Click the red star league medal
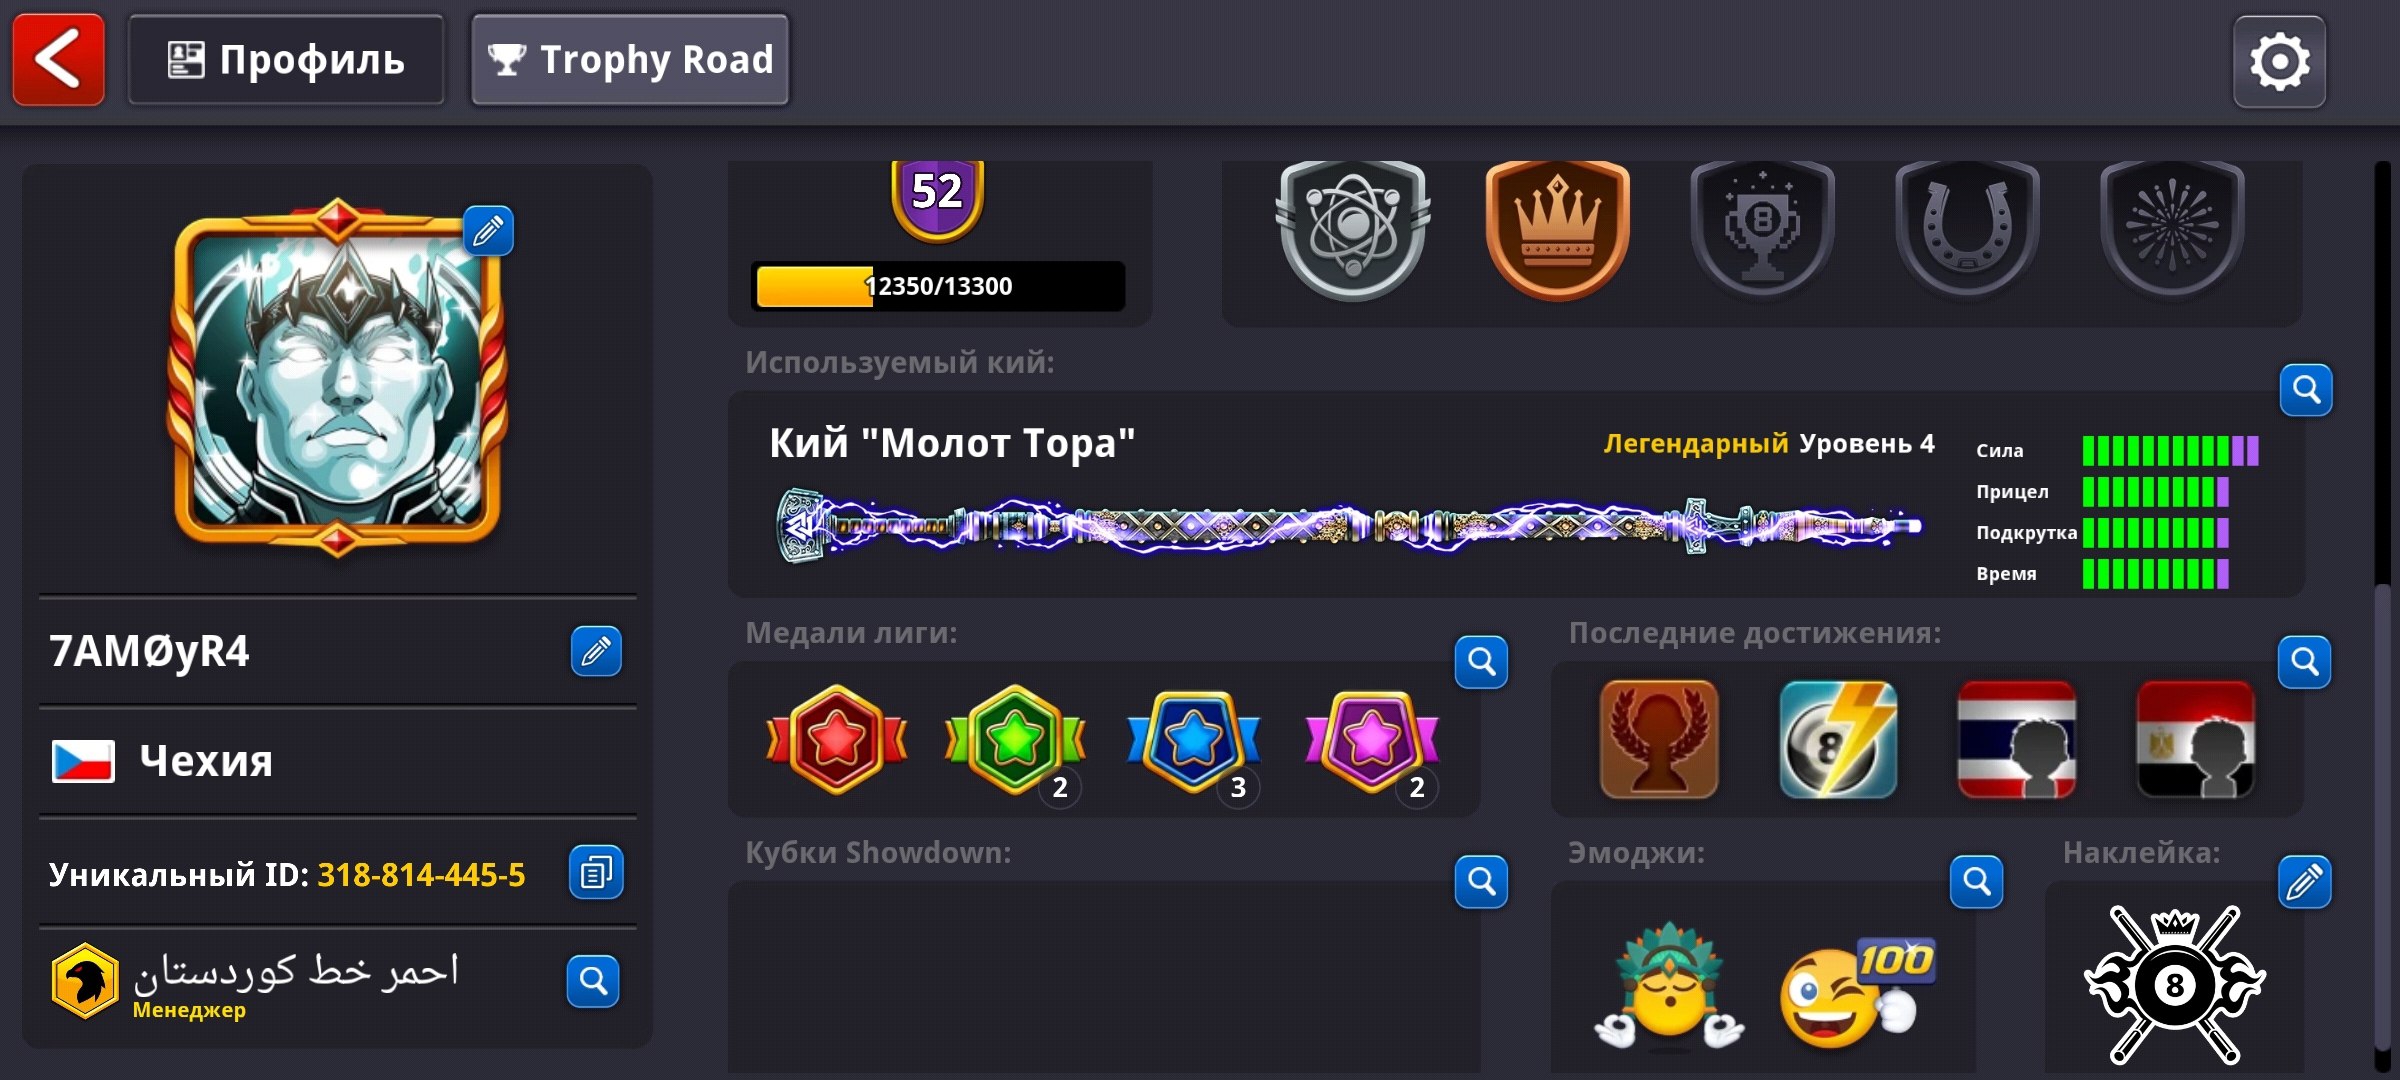Viewport: 2400px width, 1080px height. (x=837, y=740)
